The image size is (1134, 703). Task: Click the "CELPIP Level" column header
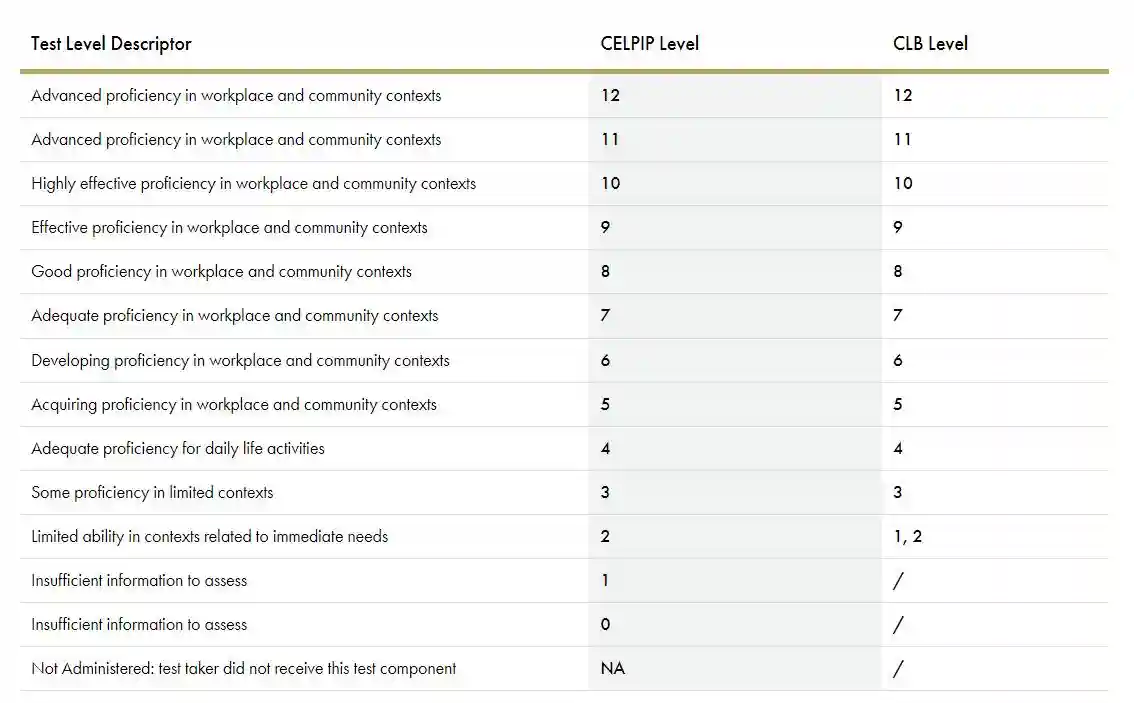point(649,44)
